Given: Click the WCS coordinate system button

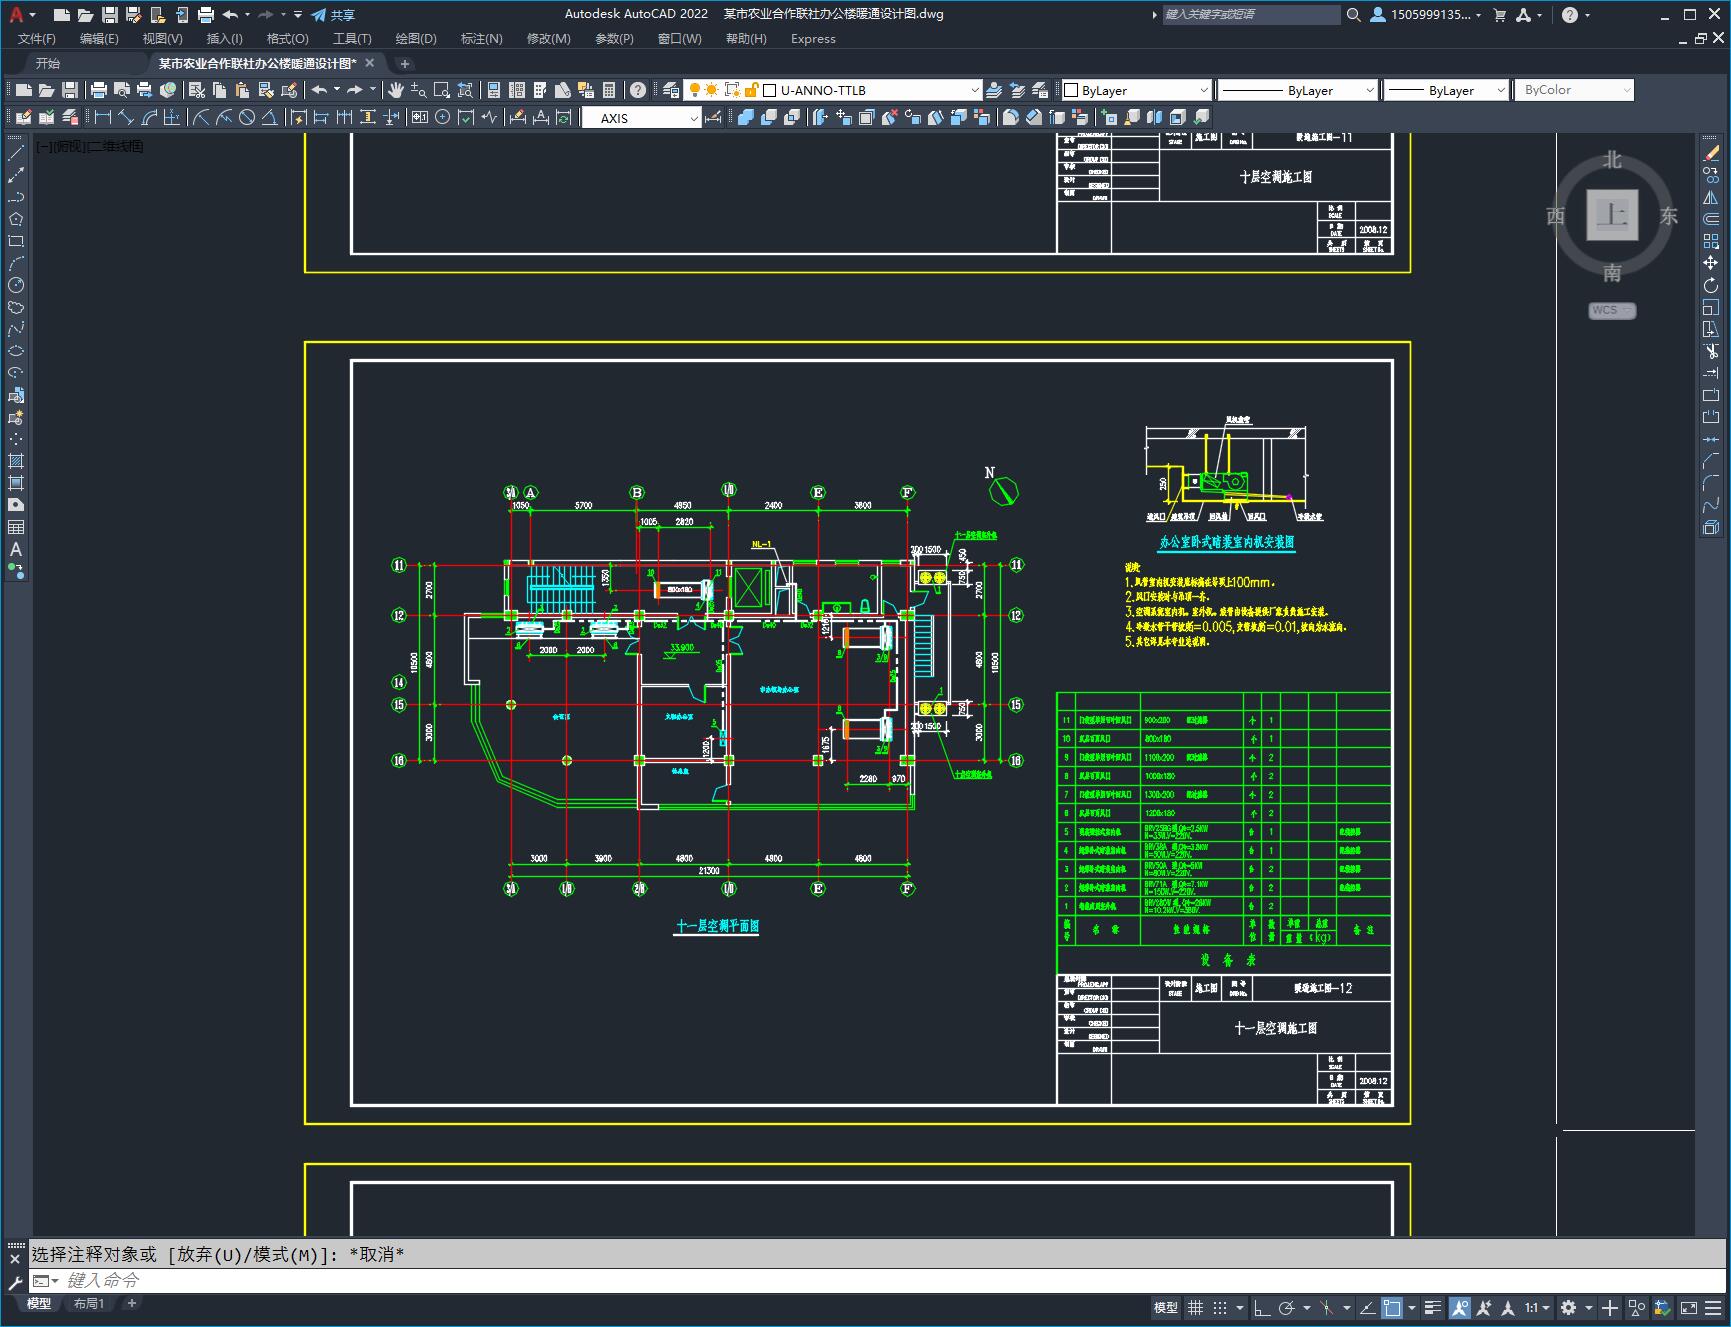Looking at the screenshot, I should (x=1611, y=310).
